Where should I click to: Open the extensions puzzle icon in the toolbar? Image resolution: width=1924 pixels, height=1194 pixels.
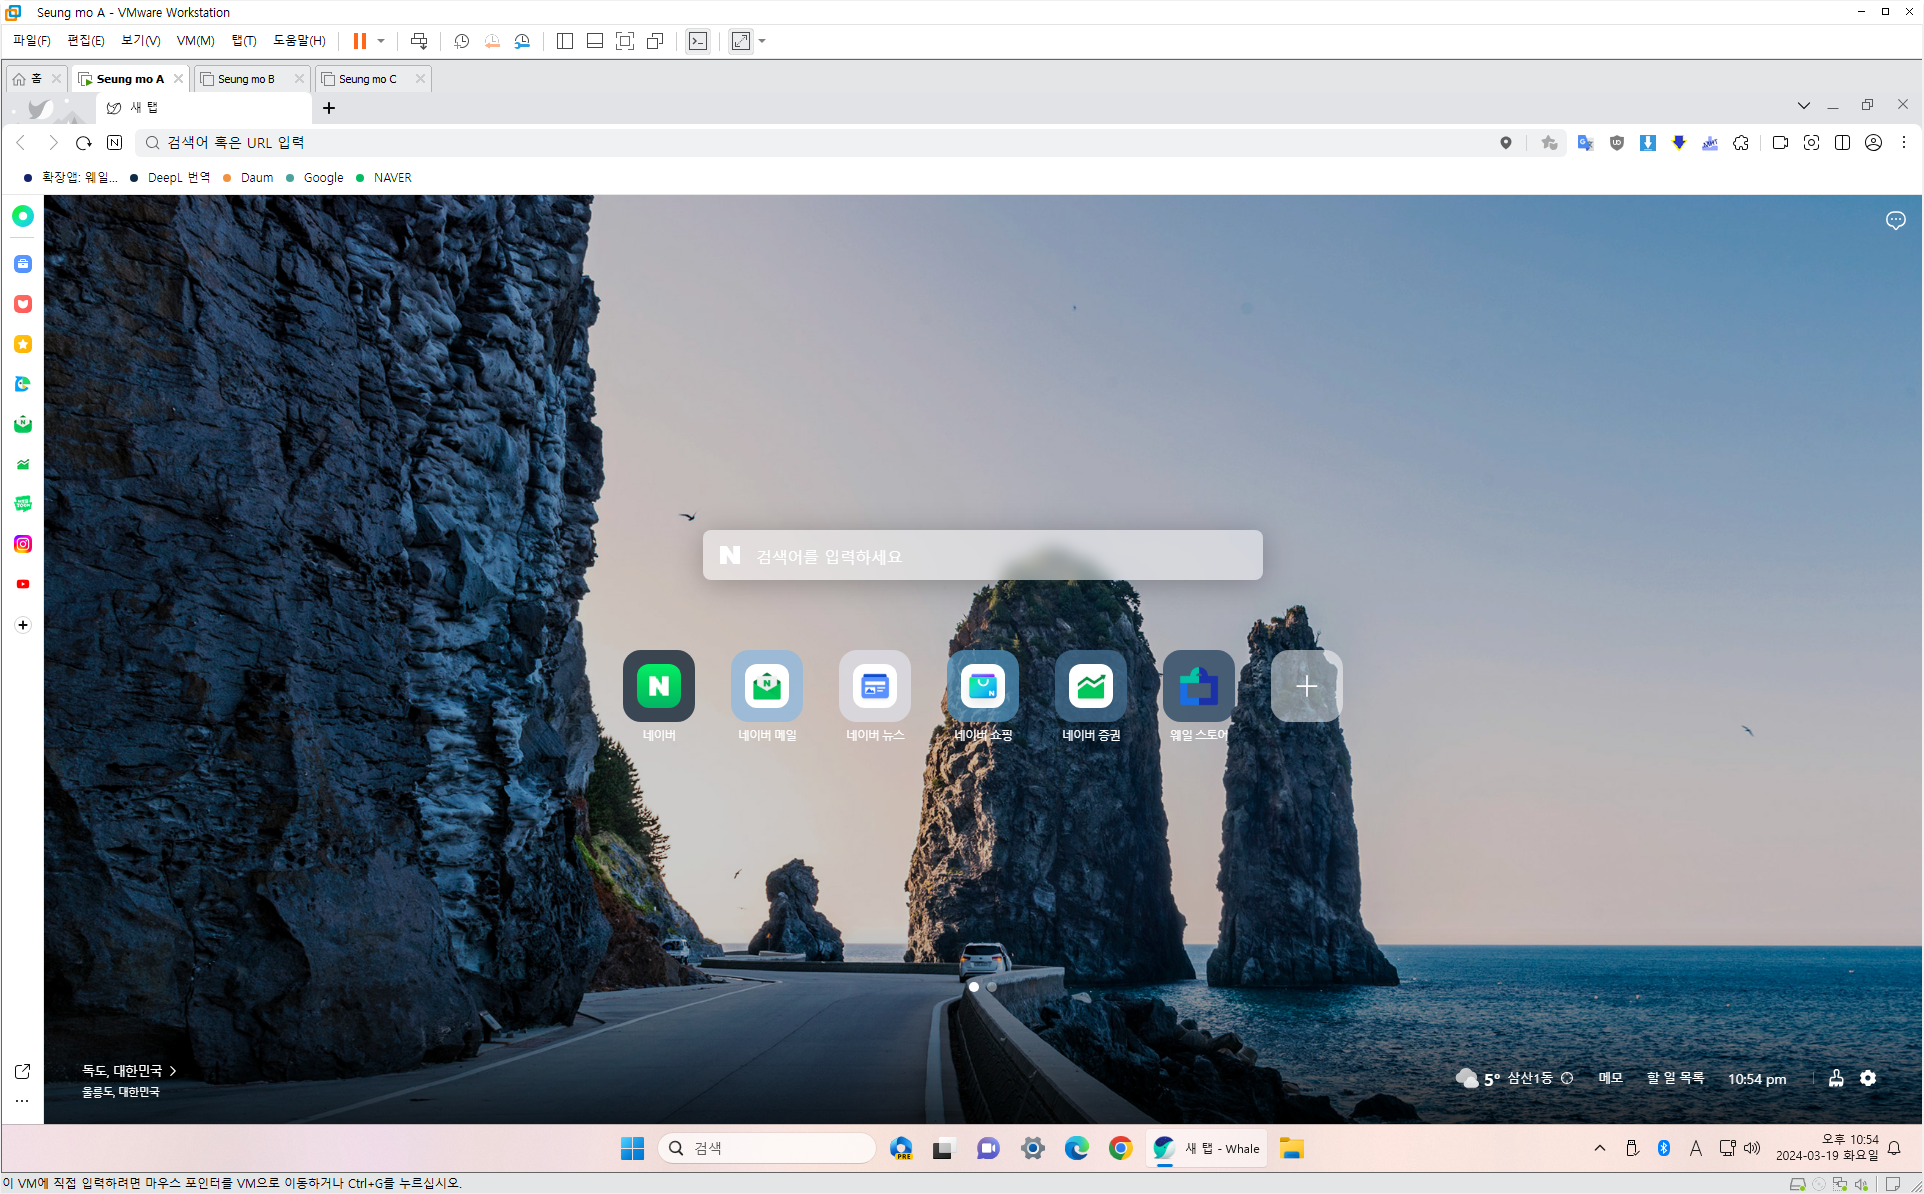pos(1741,143)
